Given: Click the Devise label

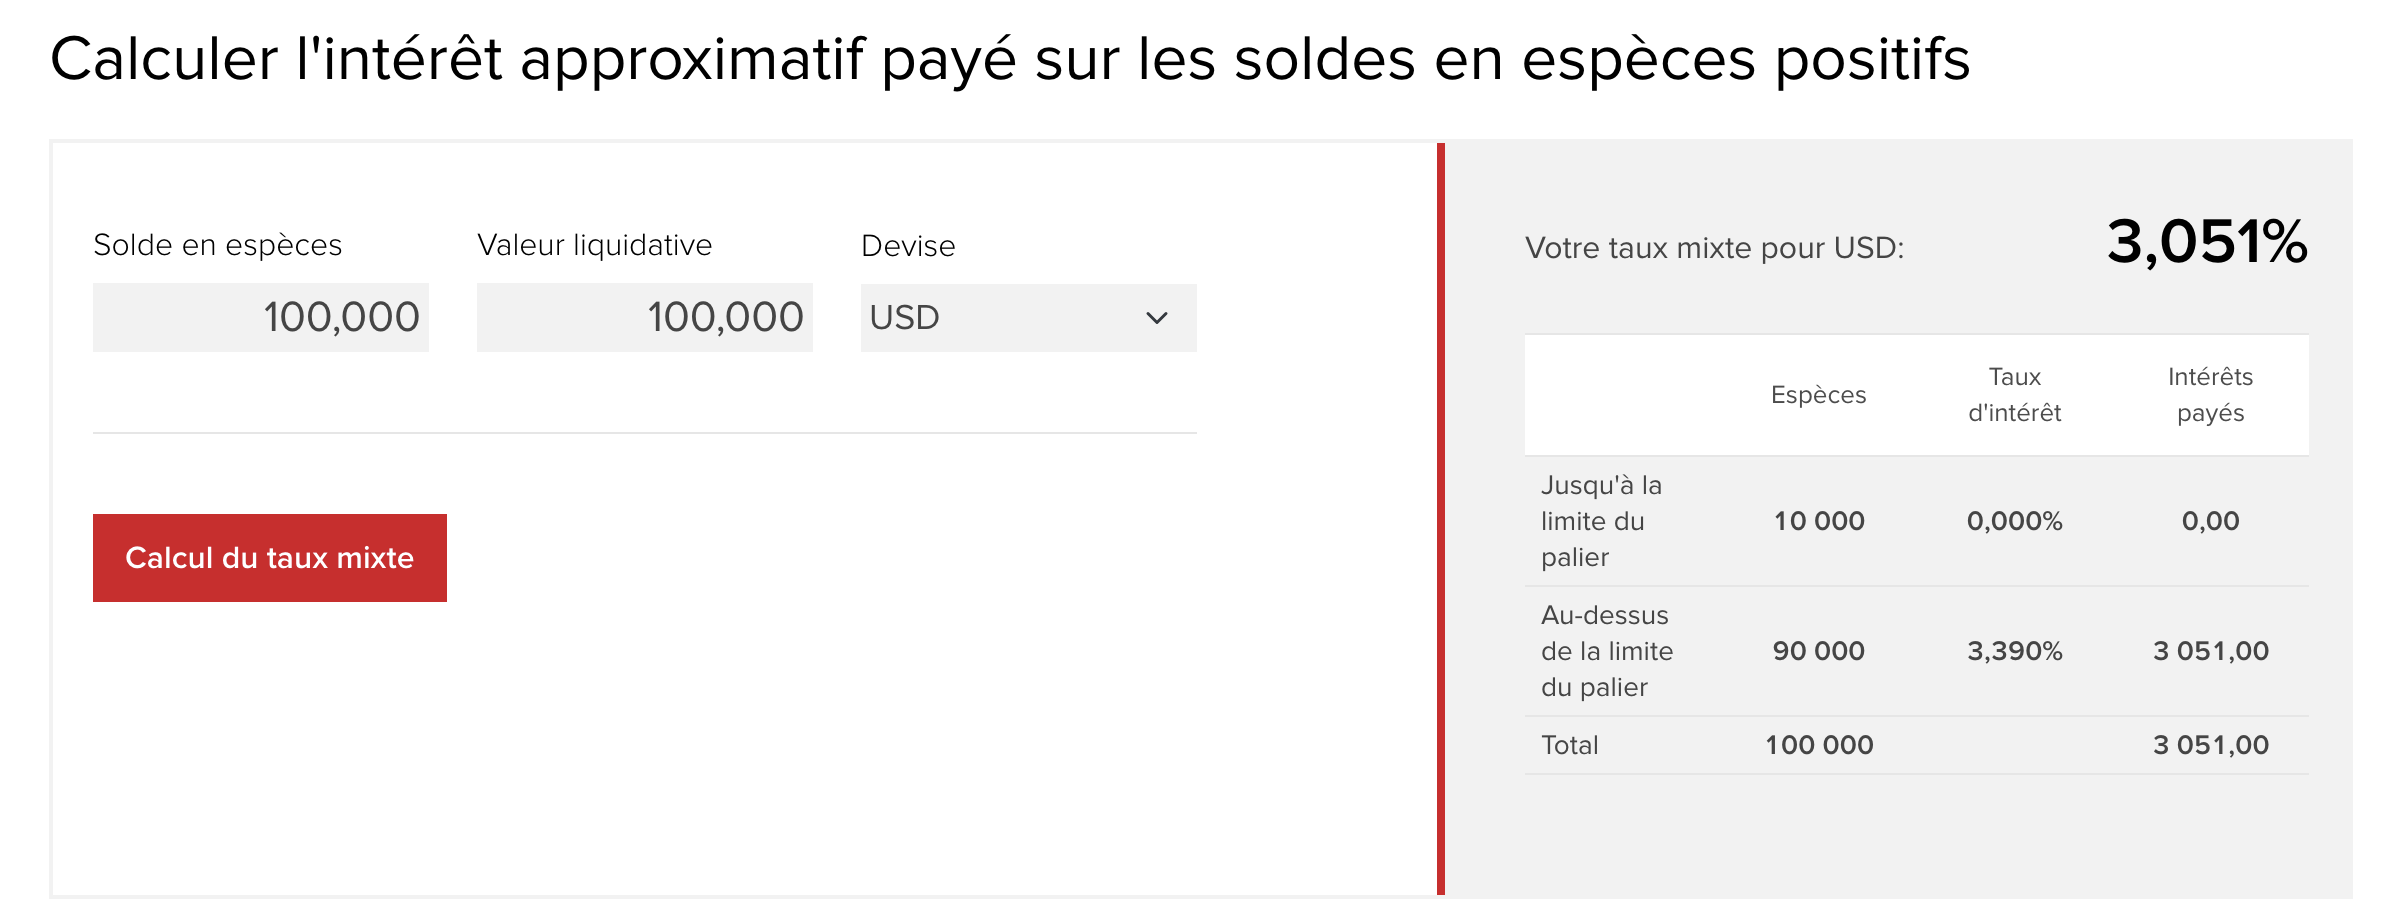Looking at the screenshot, I should point(907,246).
